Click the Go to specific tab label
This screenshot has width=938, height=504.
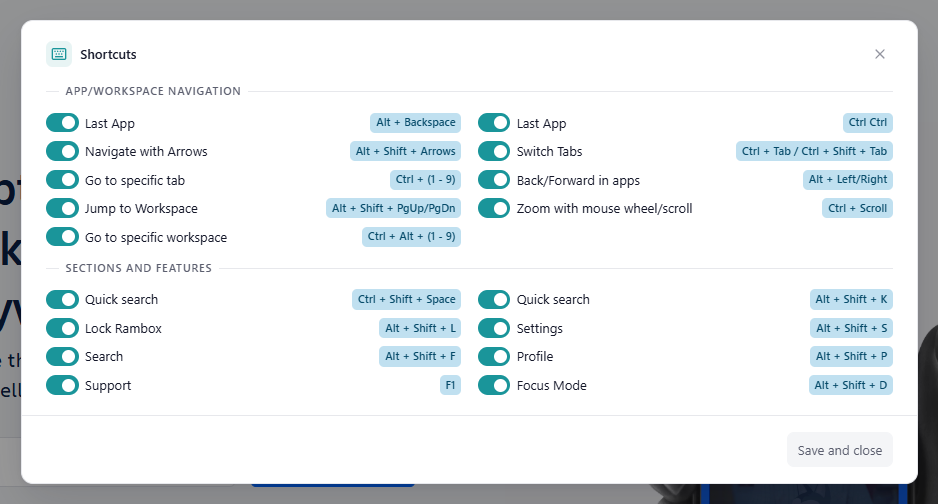(135, 181)
